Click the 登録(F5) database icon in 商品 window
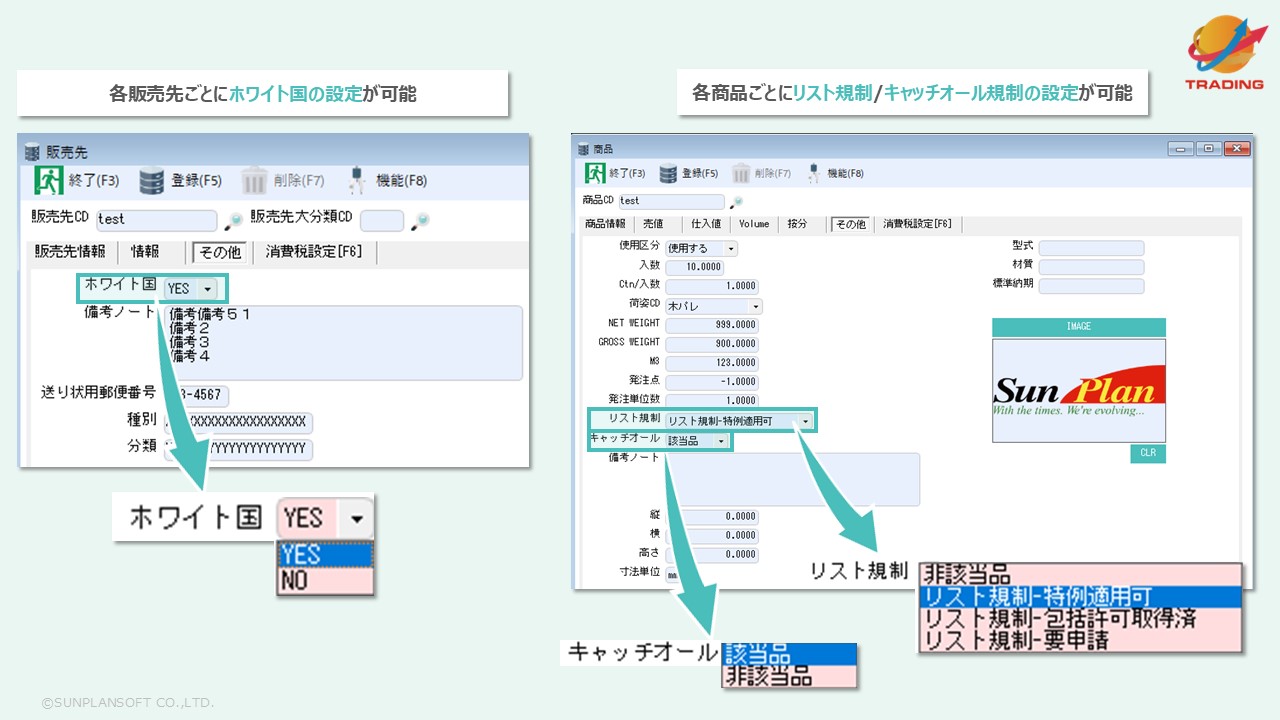The width and height of the screenshot is (1280, 720). [x=668, y=173]
